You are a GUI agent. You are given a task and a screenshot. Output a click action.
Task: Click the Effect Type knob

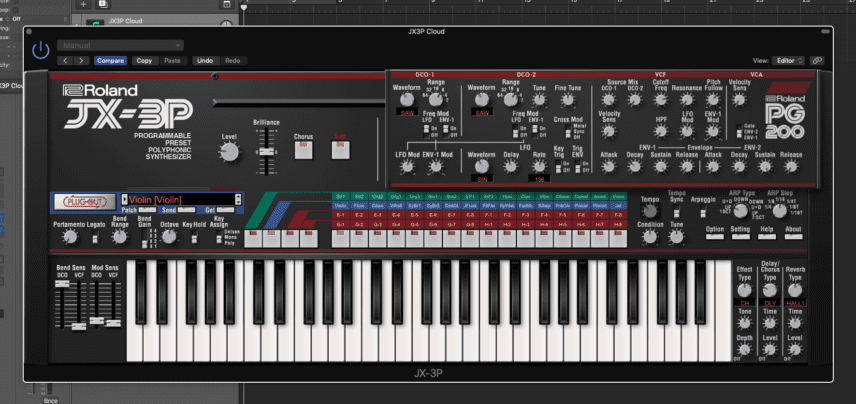744,290
